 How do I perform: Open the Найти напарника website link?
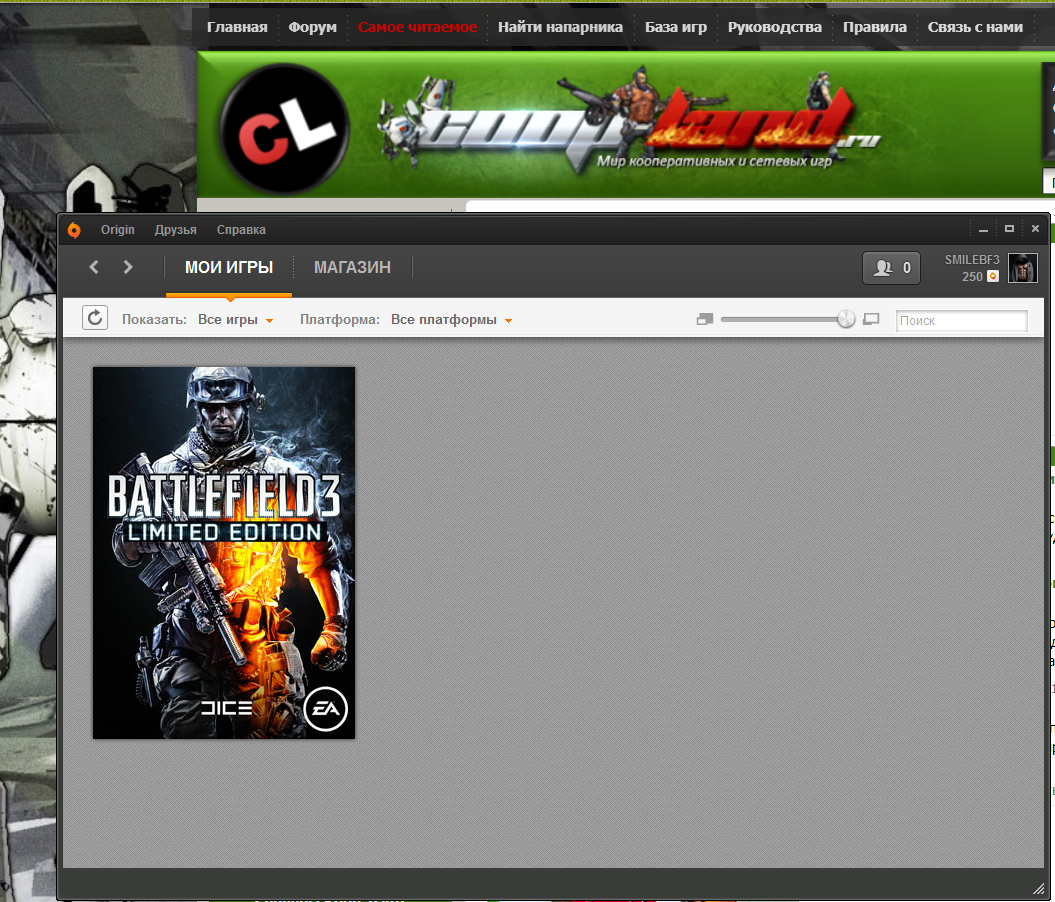point(560,28)
